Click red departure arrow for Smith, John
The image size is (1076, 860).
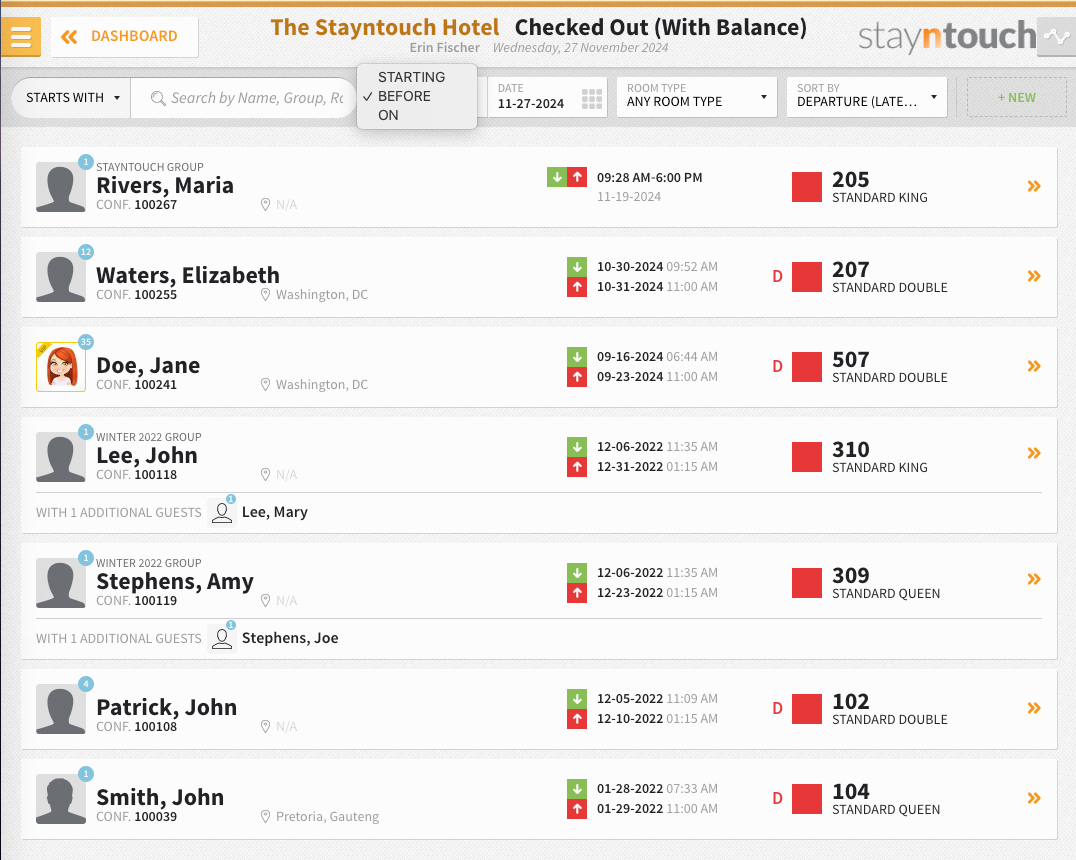coord(577,809)
